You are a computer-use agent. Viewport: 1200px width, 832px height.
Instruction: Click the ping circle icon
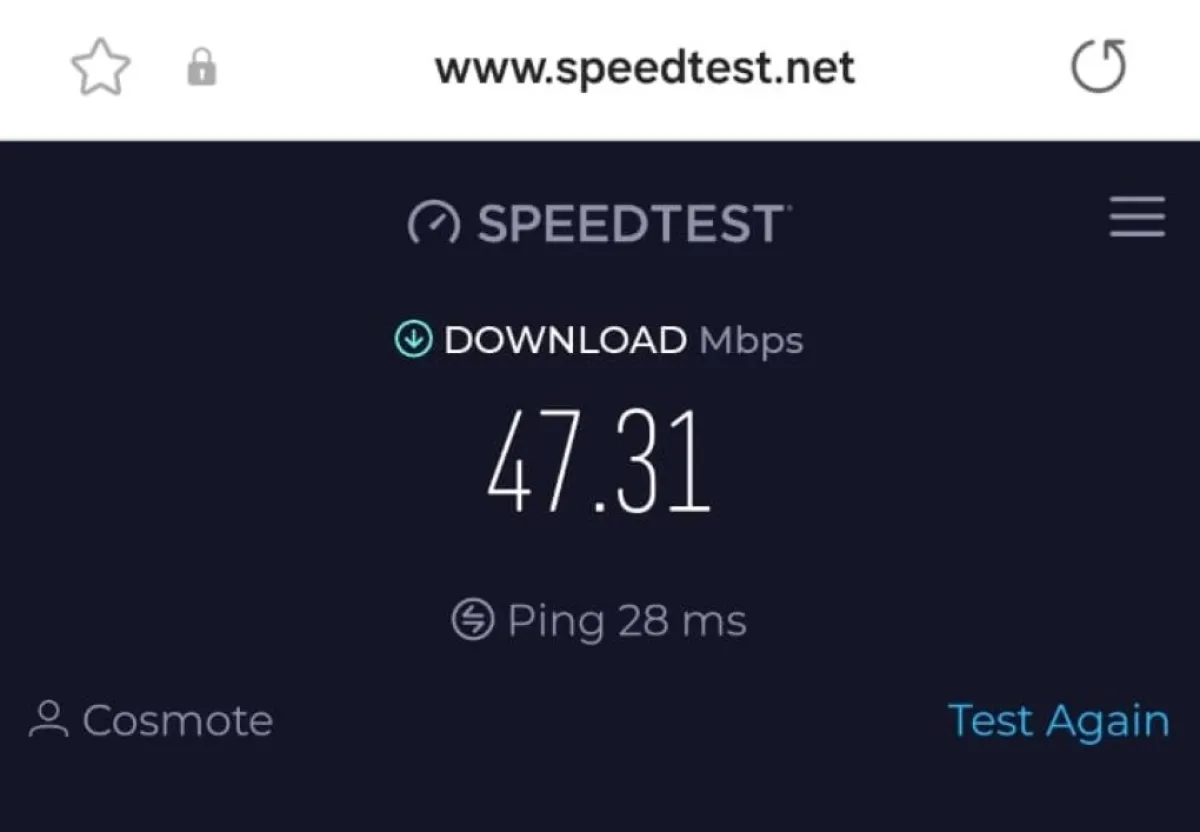click(x=473, y=620)
